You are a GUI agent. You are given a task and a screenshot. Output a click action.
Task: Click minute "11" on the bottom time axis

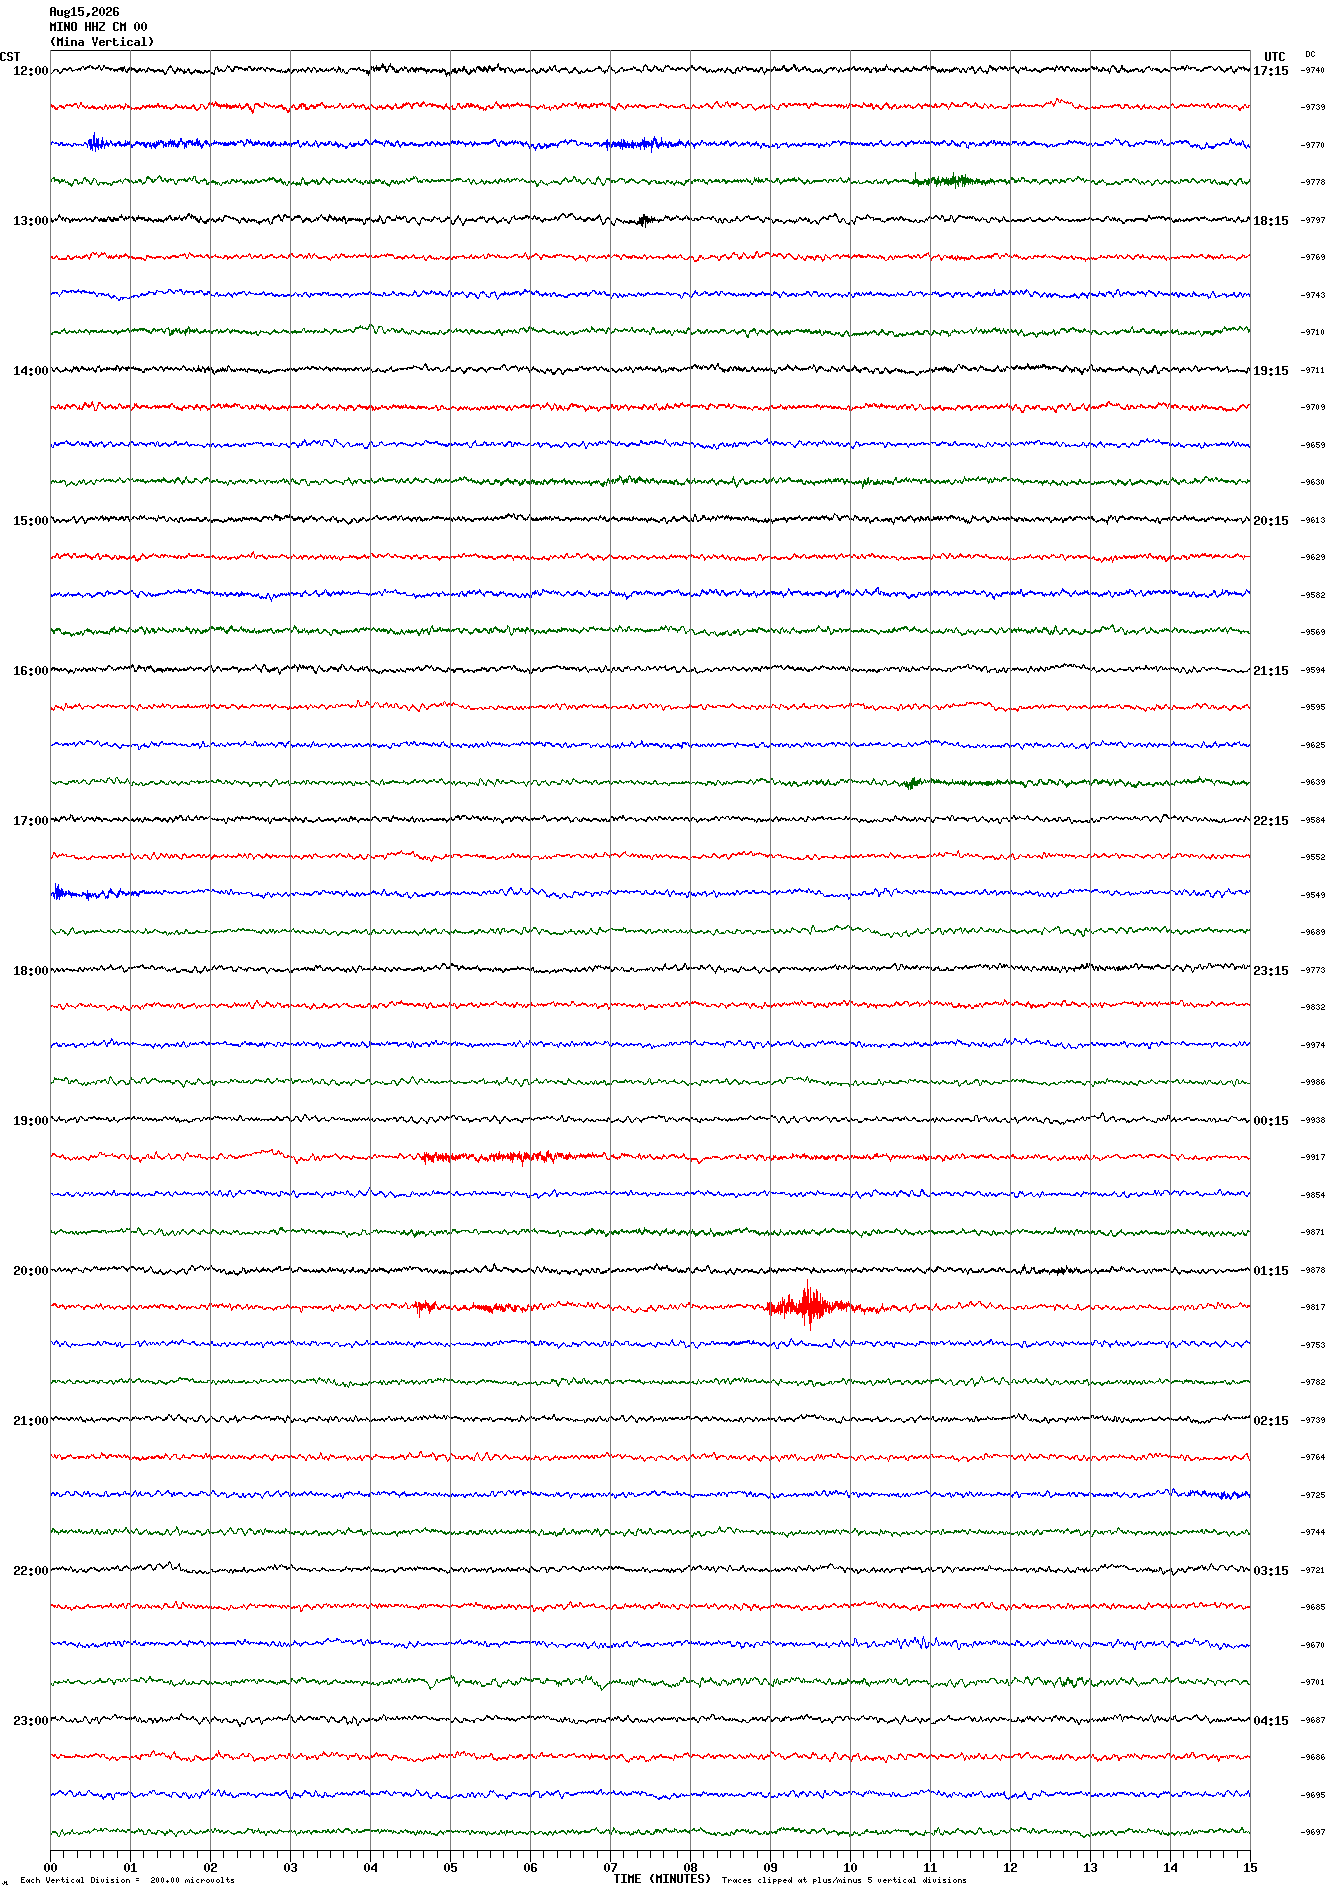pyautogui.click(x=930, y=1867)
